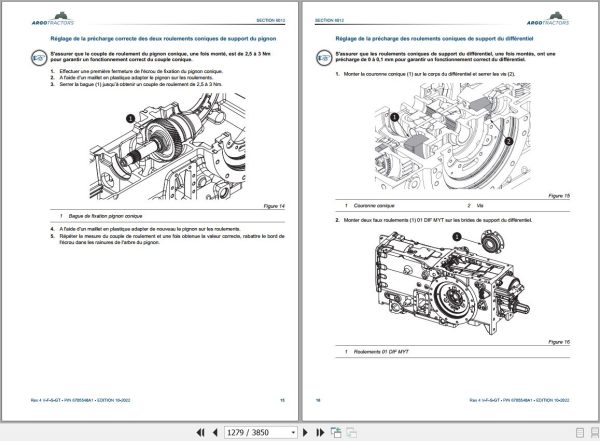The image size is (600, 441).
Task: Click step 1 'Monter la couronne conique' line
Action: point(425,74)
